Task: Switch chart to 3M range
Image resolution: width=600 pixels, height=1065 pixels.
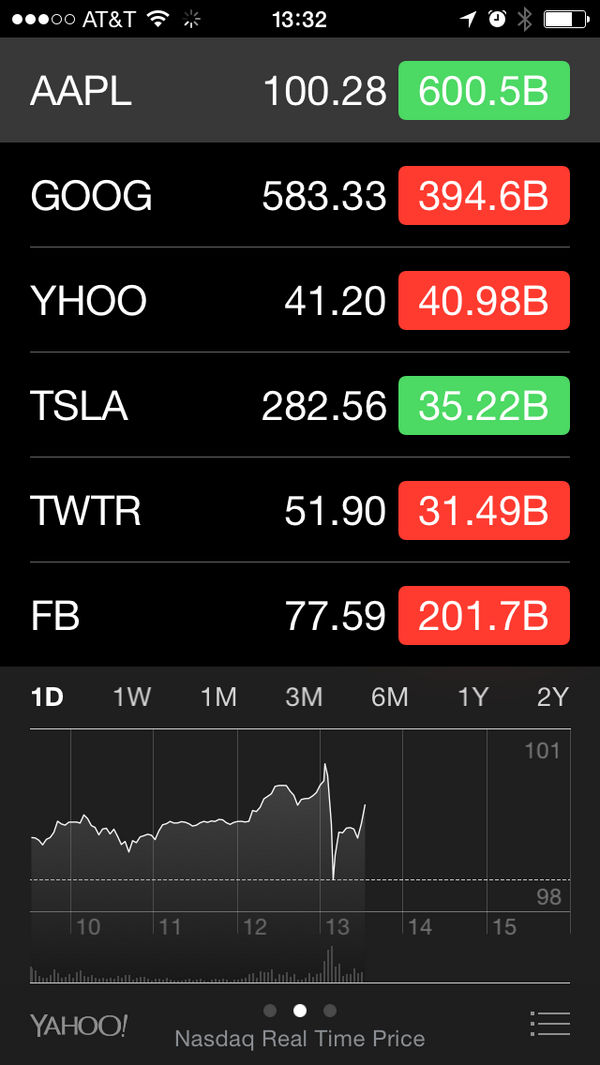Action: pyautogui.click(x=304, y=697)
